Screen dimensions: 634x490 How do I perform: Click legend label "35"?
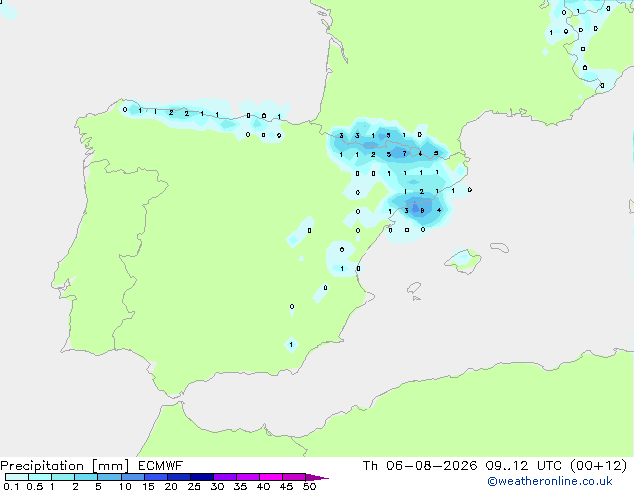click(240, 486)
